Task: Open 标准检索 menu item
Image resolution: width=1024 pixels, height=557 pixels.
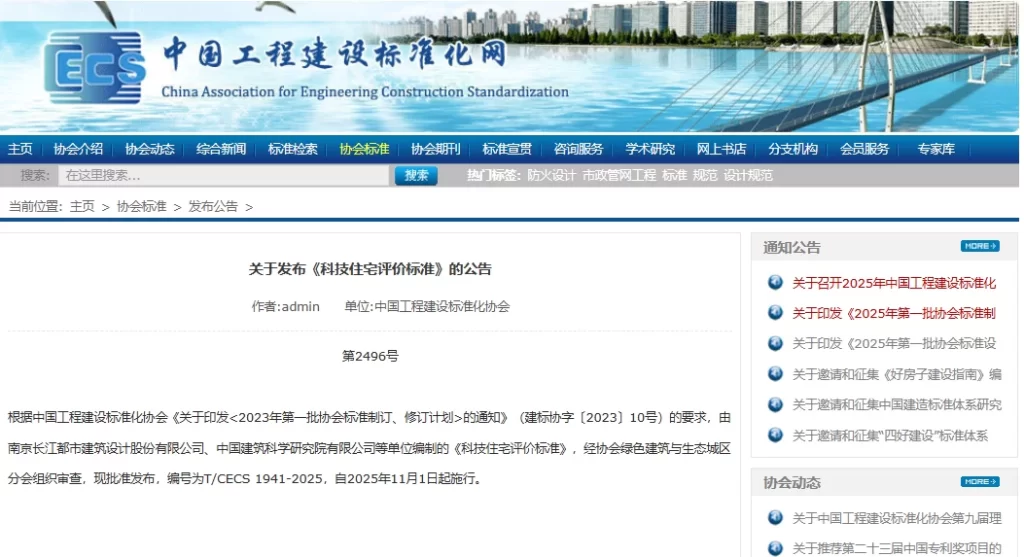Action: point(293,149)
